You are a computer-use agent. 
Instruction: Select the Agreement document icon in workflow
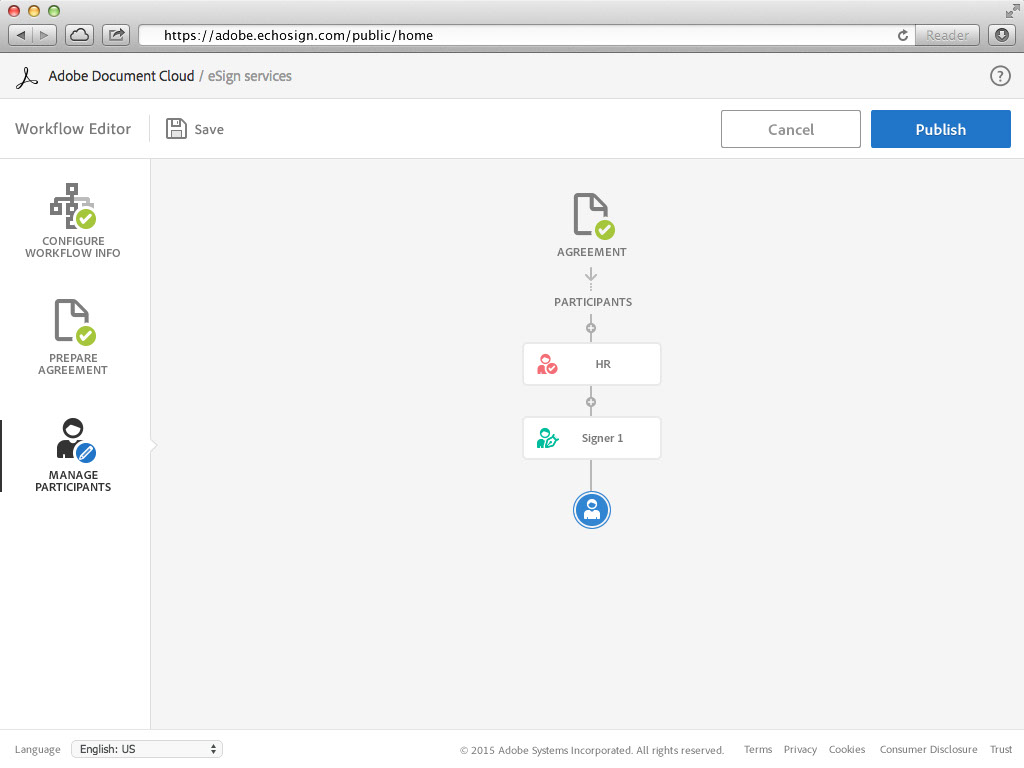click(x=592, y=216)
